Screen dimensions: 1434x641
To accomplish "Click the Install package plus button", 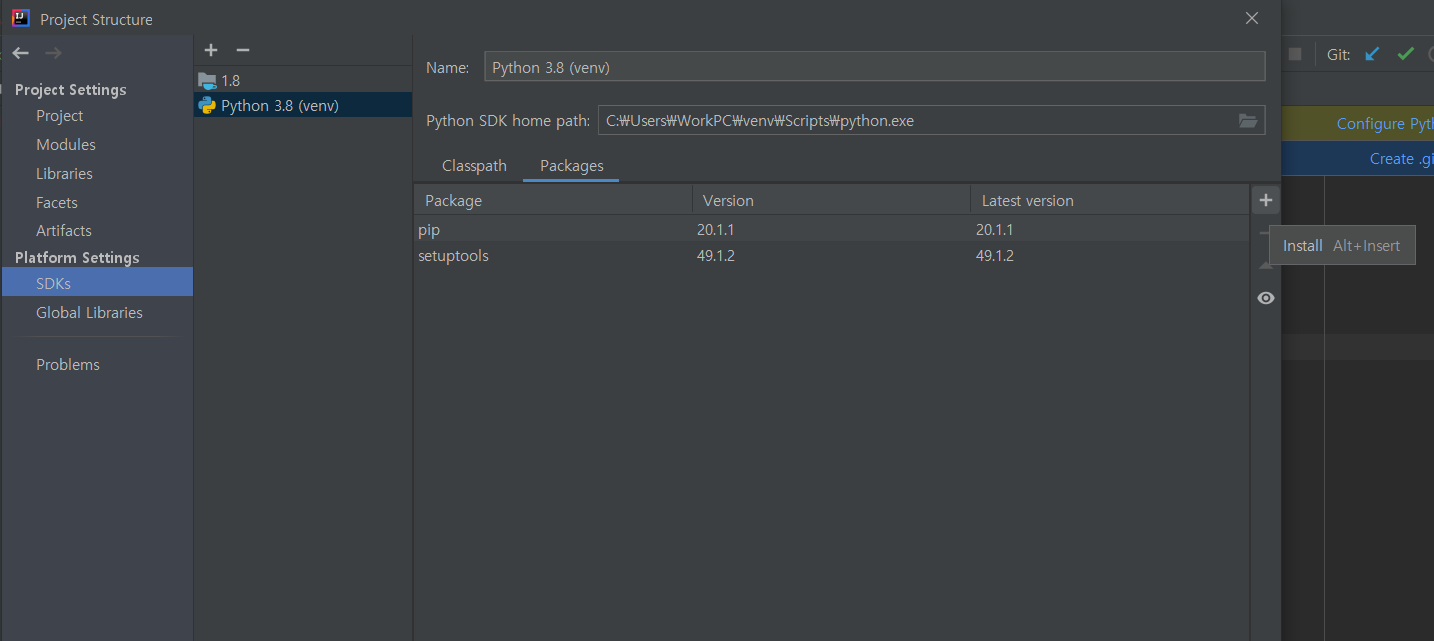I will coord(1265,201).
